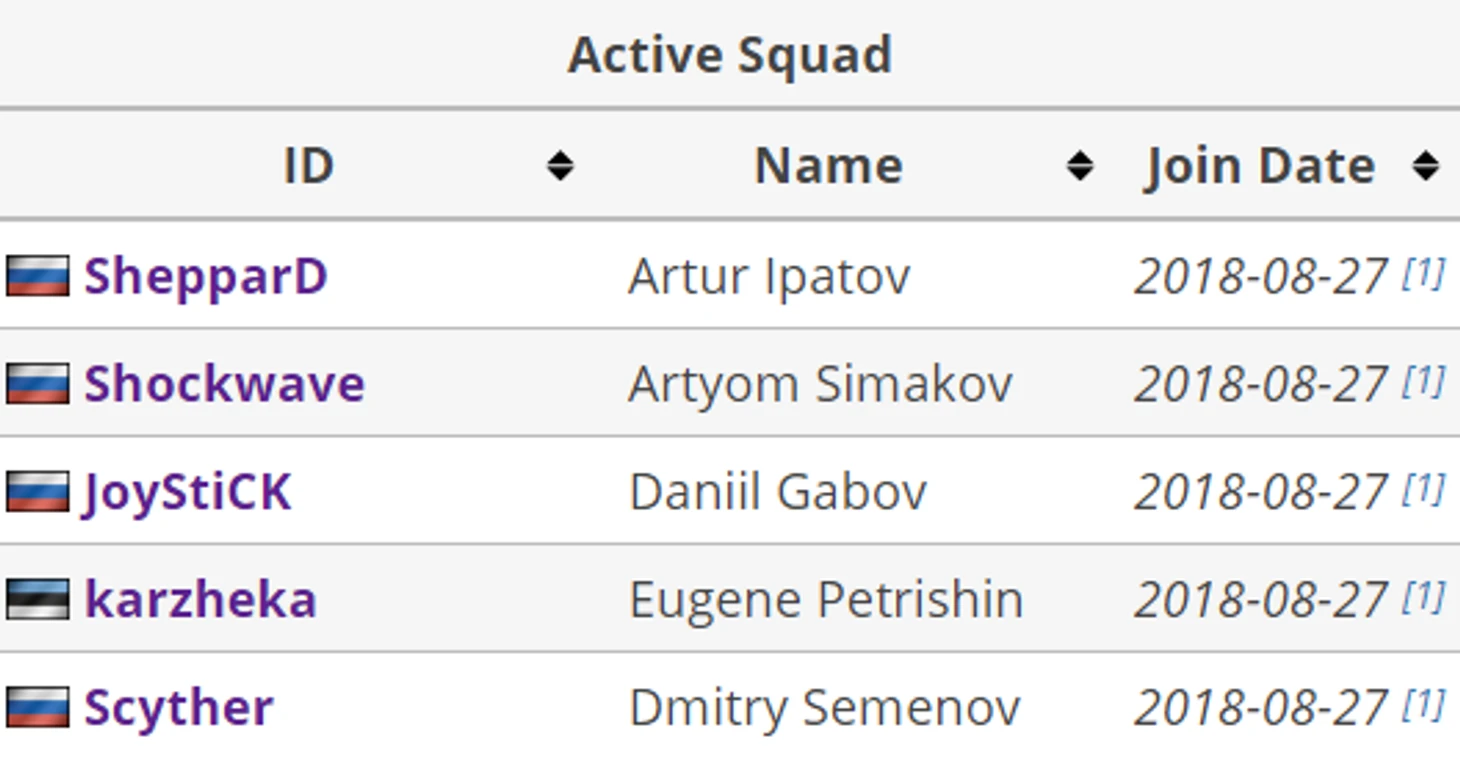This screenshot has height=758, width=1460.
Task: Sort table by ID column arrows
Action: 560,166
